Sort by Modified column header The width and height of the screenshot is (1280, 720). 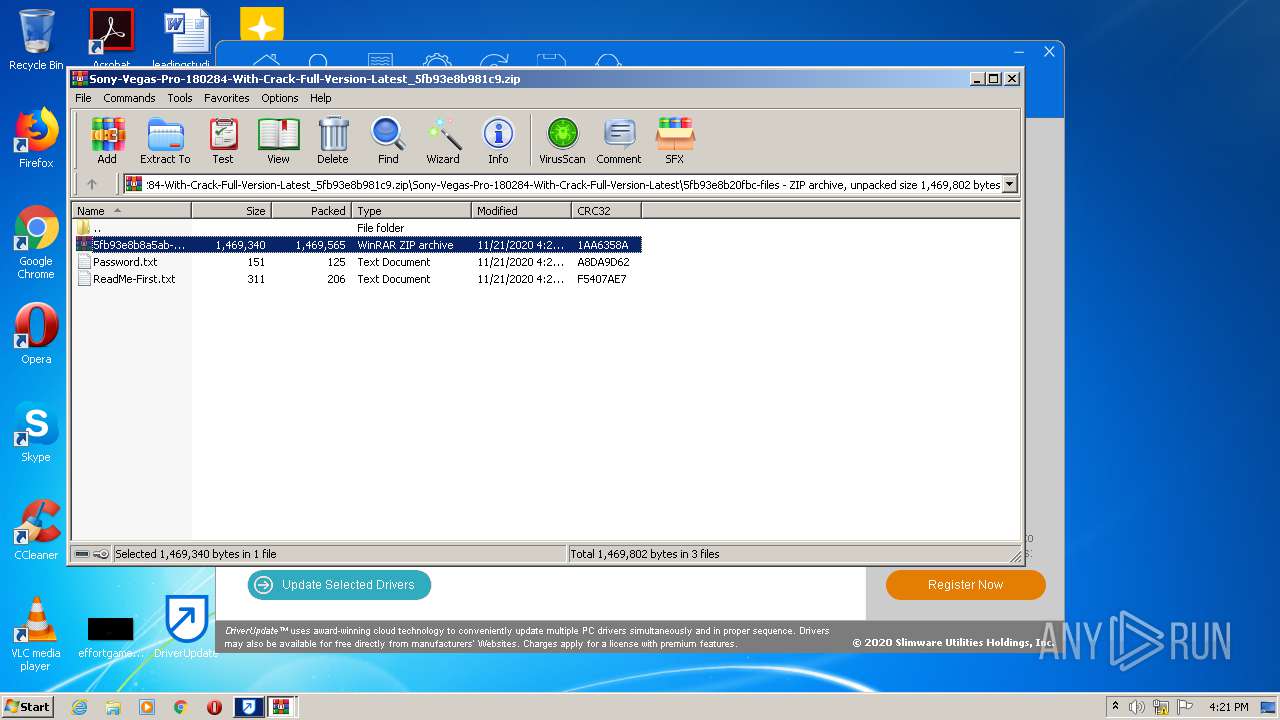[x=521, y=211]
